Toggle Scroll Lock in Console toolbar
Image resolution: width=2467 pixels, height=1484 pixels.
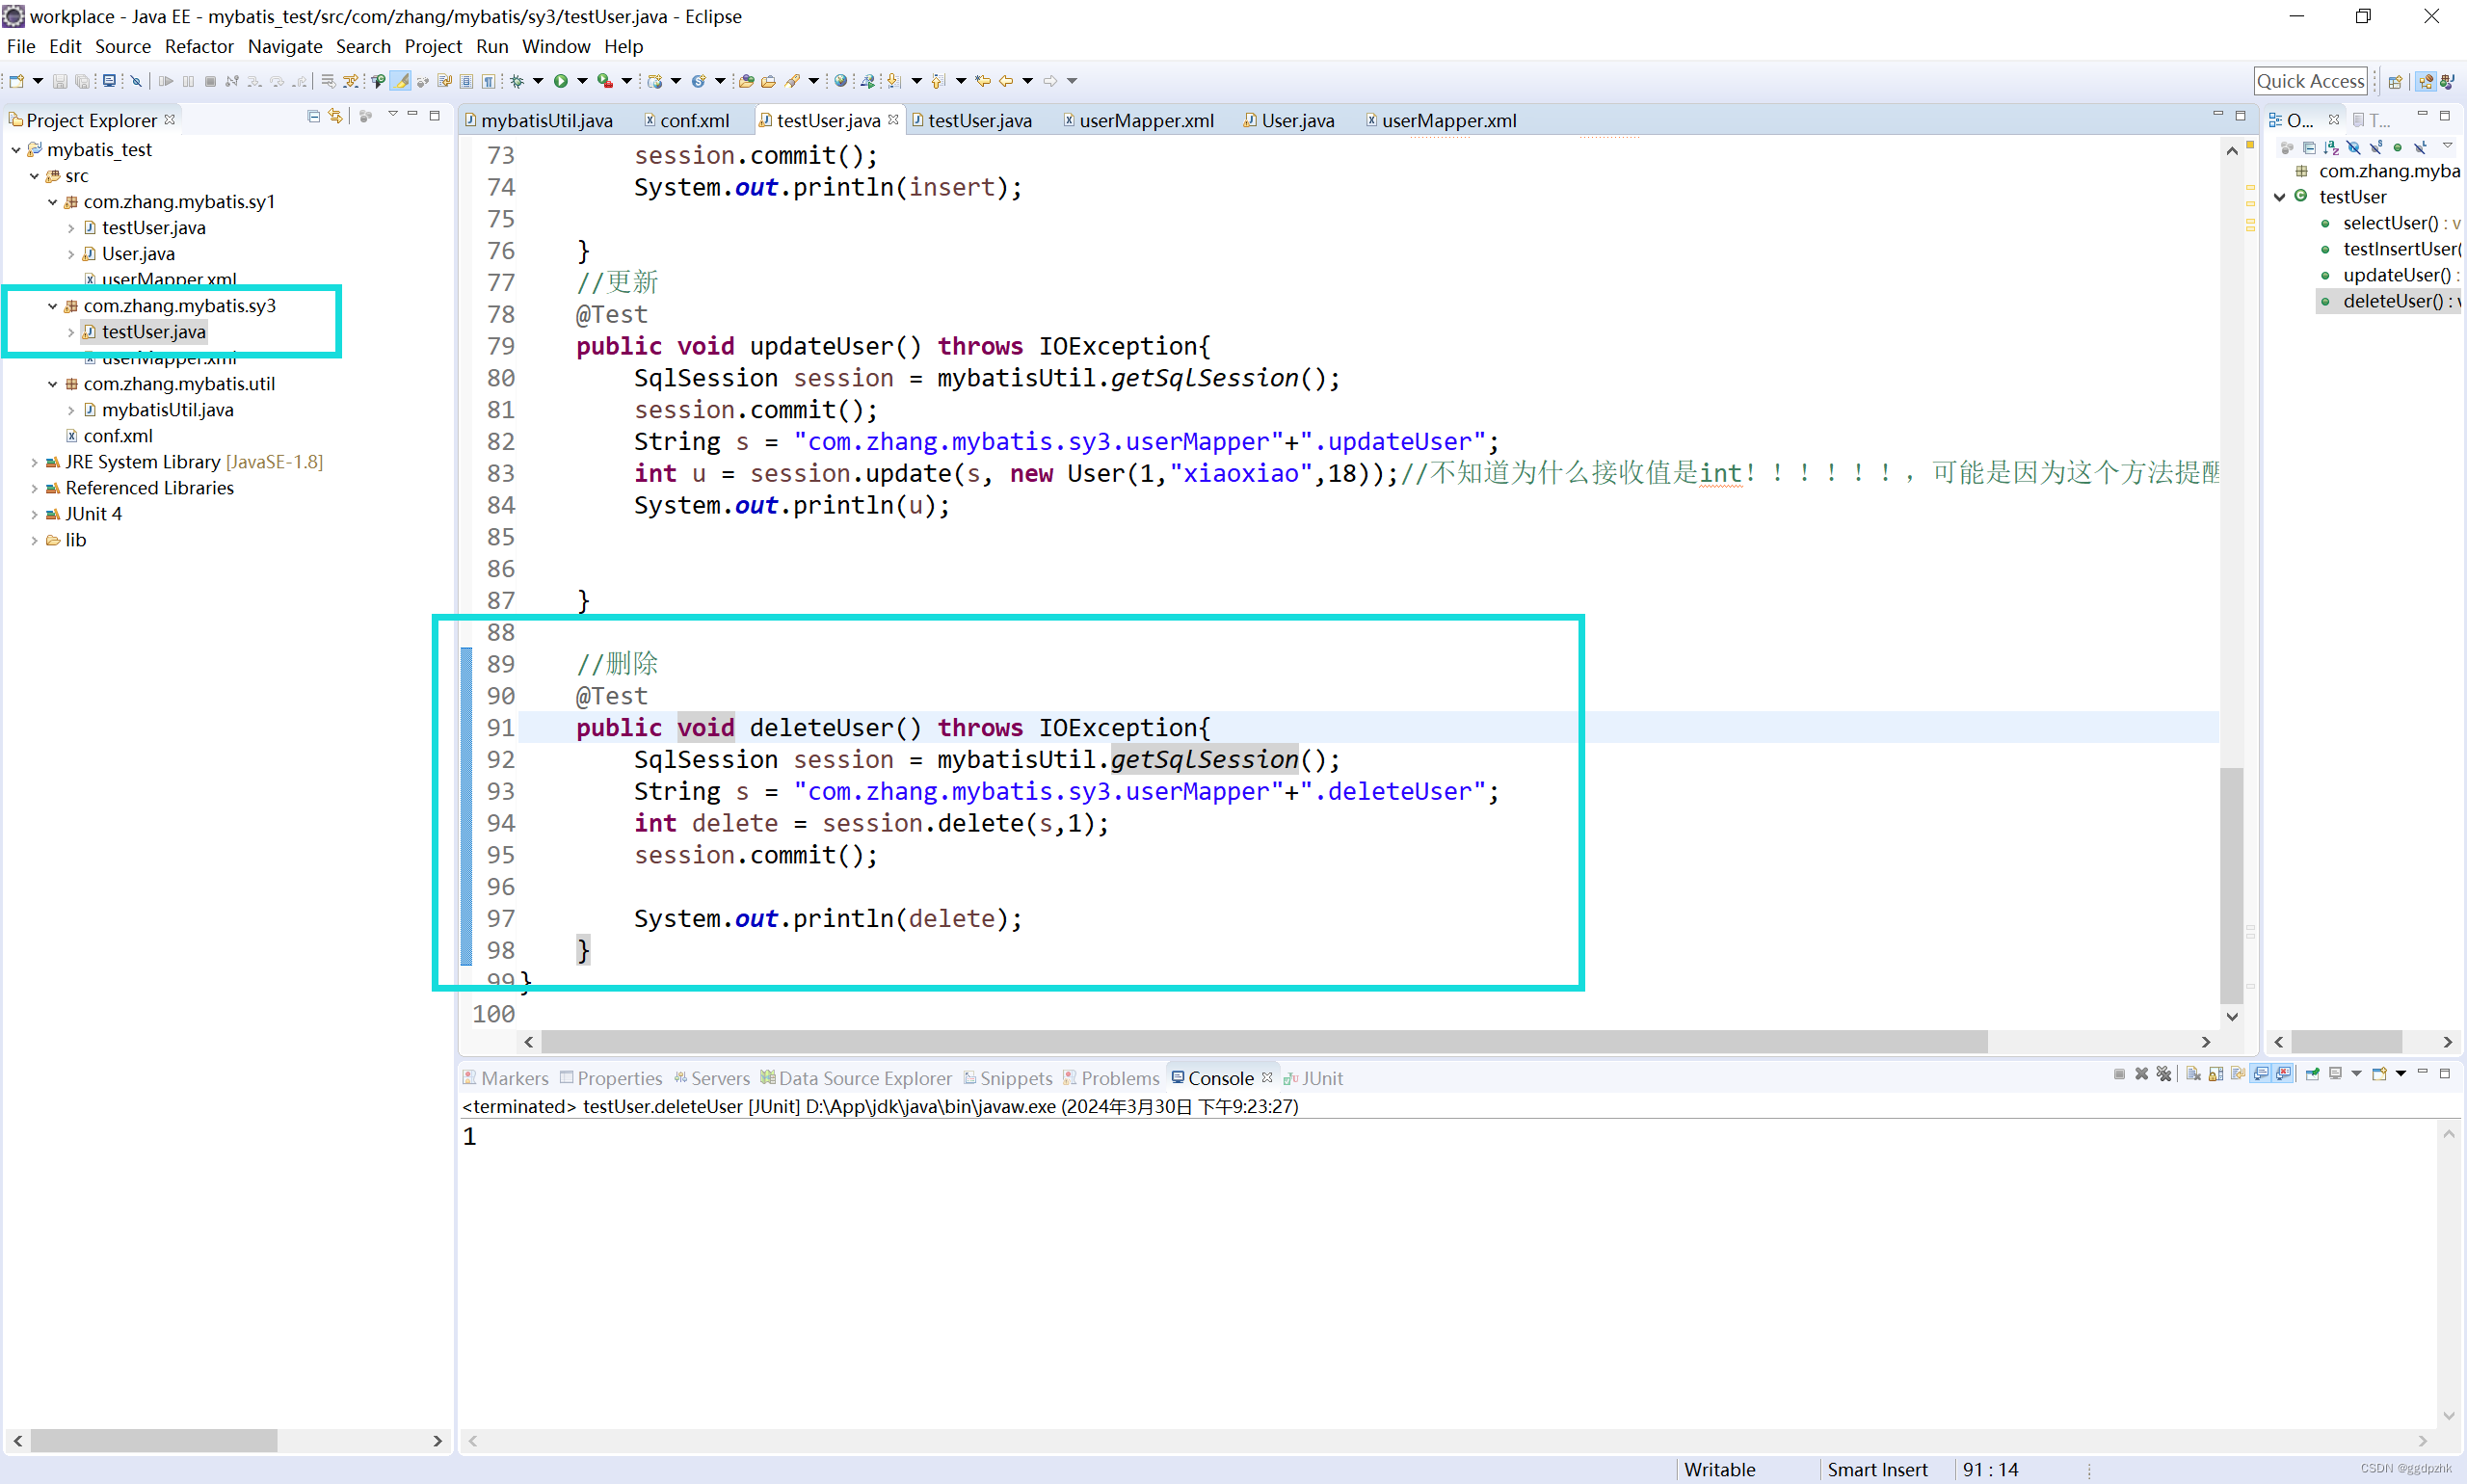point(2215,1074)
